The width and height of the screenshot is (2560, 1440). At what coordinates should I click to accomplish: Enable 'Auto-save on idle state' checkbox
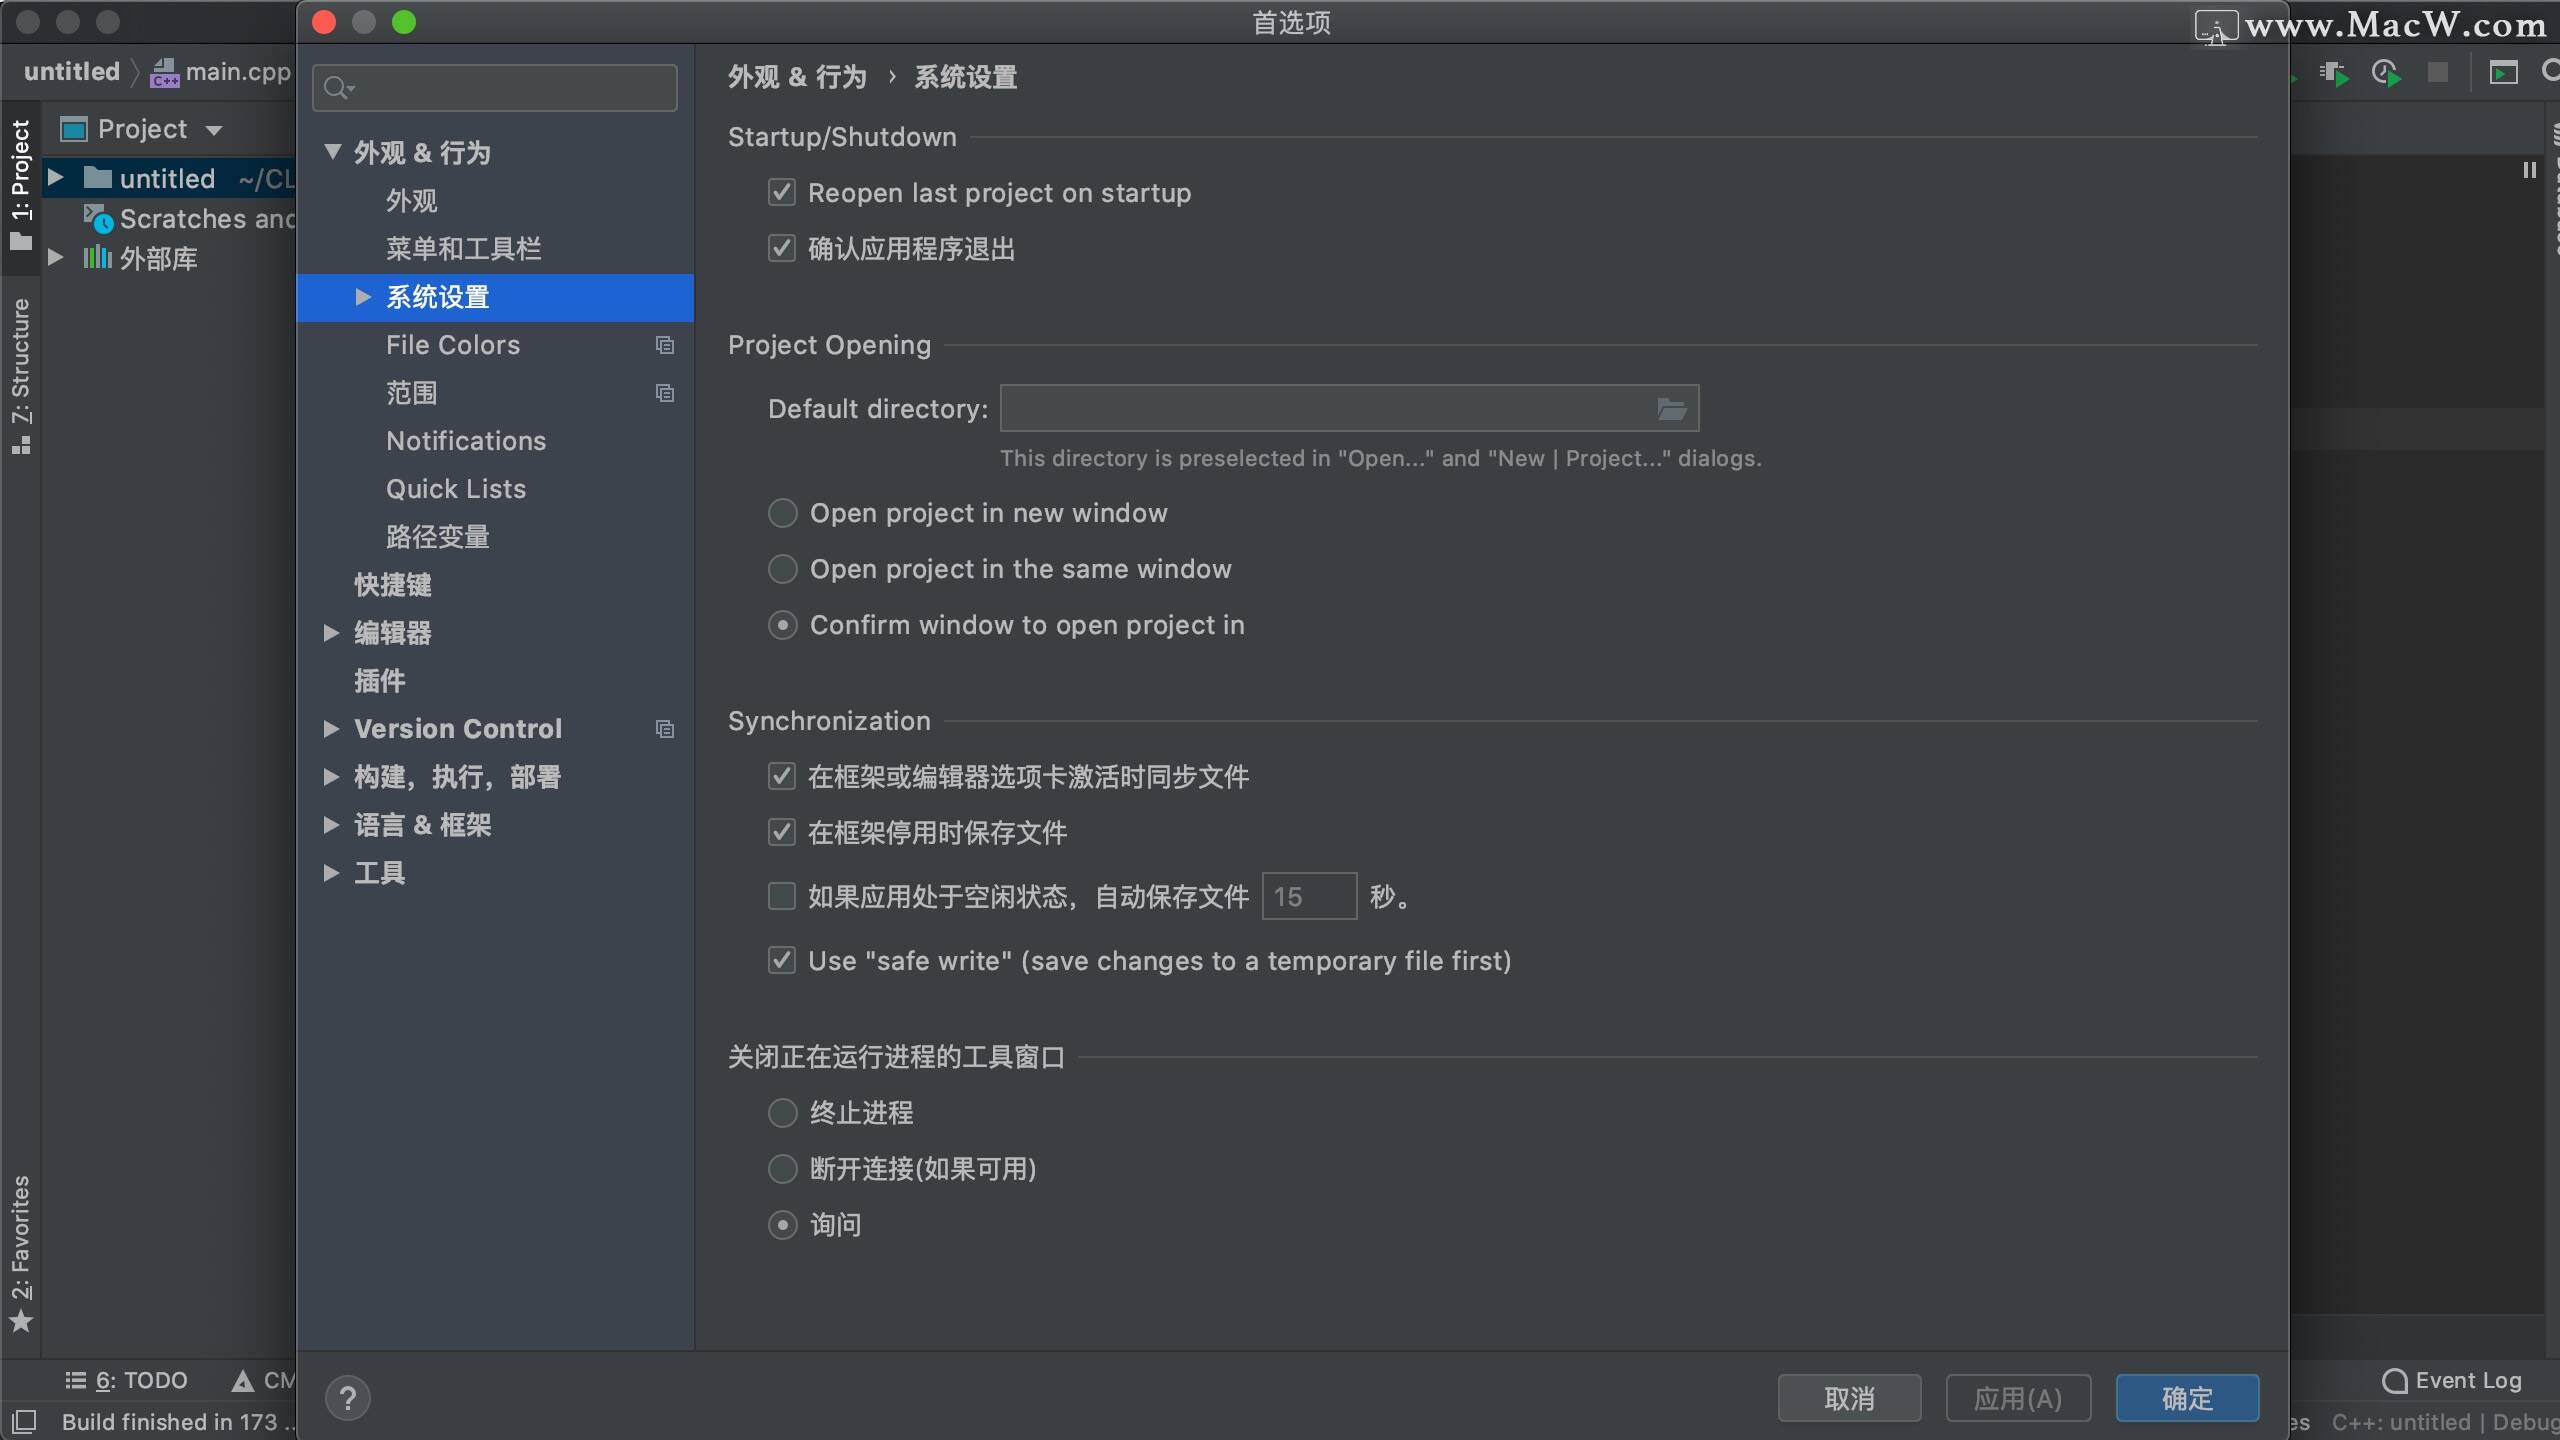coord(782,897)
